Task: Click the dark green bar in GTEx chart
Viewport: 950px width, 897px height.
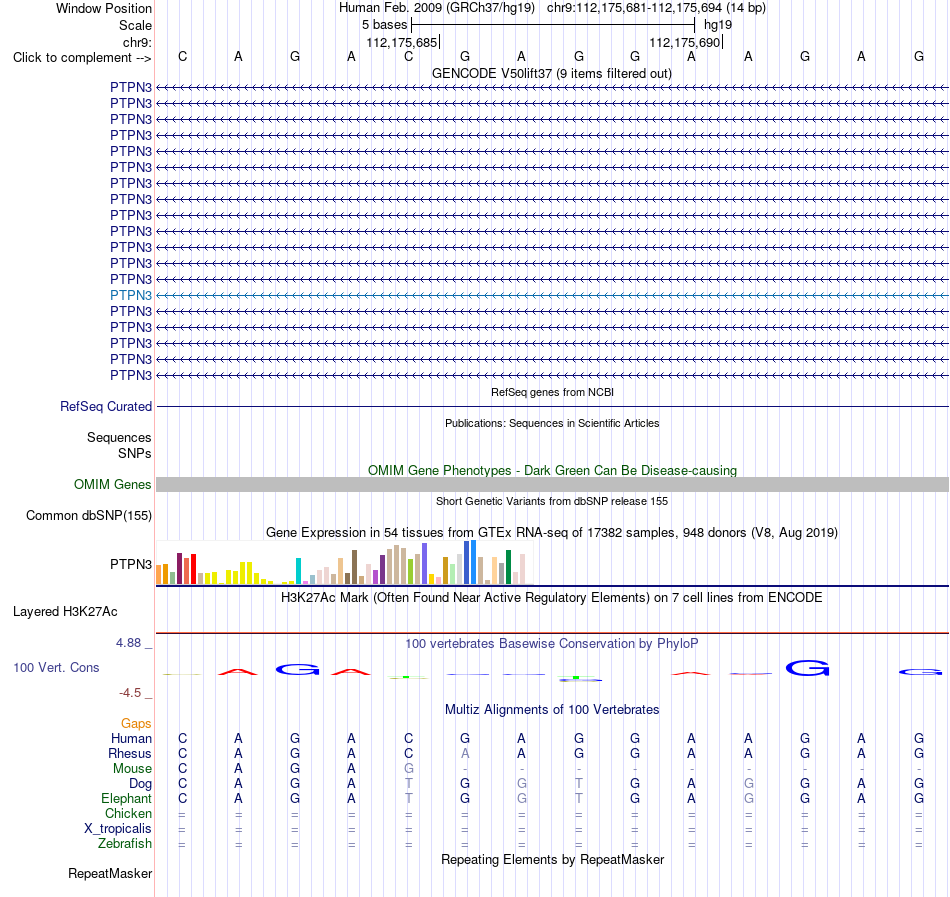Action: (x=508, y=567)
